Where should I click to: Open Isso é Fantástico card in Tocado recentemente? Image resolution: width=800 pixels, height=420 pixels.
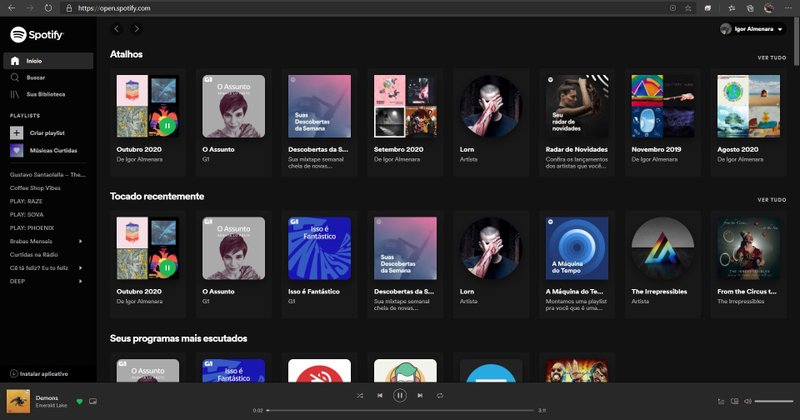pos(319,264)
